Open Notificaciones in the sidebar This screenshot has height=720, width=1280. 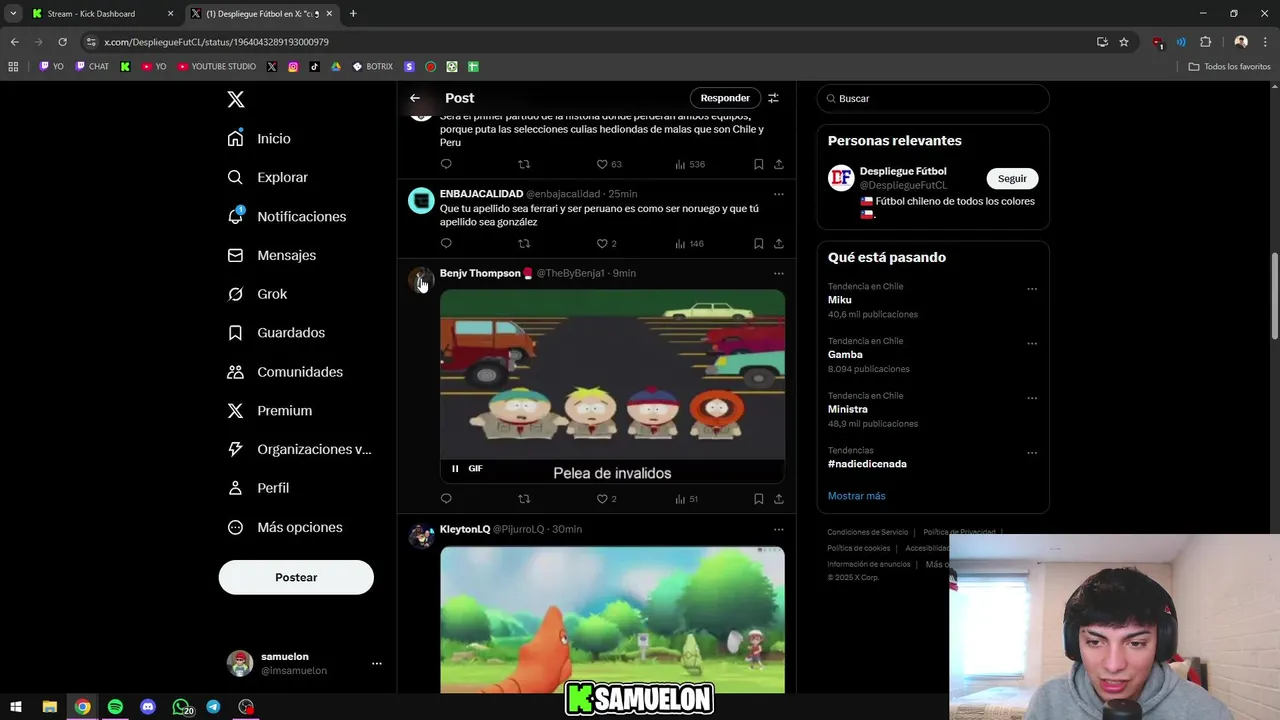(287, 216)
